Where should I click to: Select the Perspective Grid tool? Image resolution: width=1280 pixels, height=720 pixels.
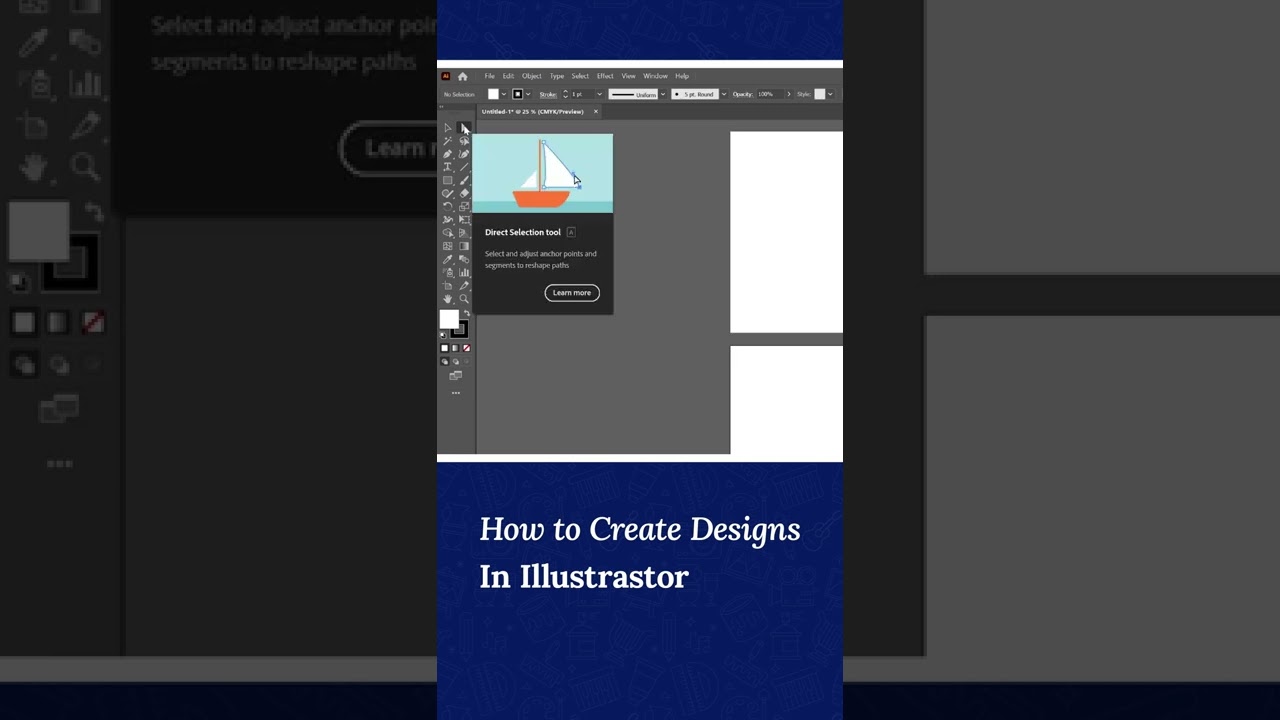point(464,232)
